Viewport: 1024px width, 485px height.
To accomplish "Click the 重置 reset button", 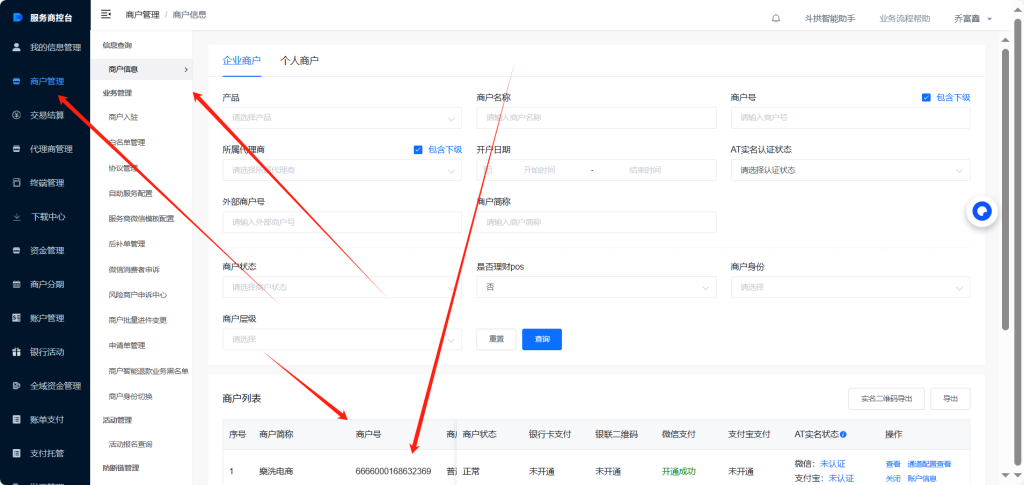I will 496,339.
